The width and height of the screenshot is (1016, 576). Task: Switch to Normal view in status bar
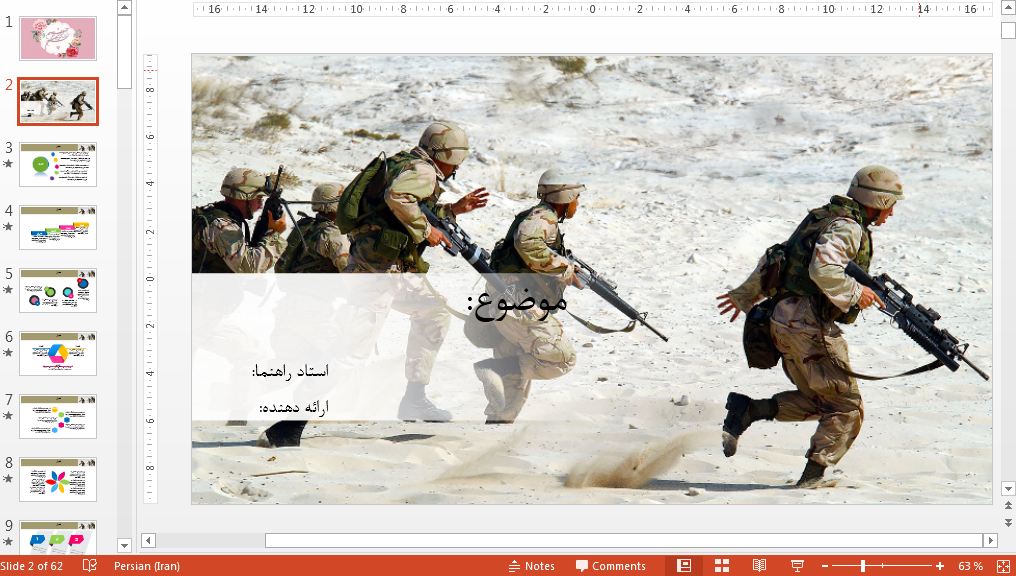pyautogui.click(x=684, y=566)
